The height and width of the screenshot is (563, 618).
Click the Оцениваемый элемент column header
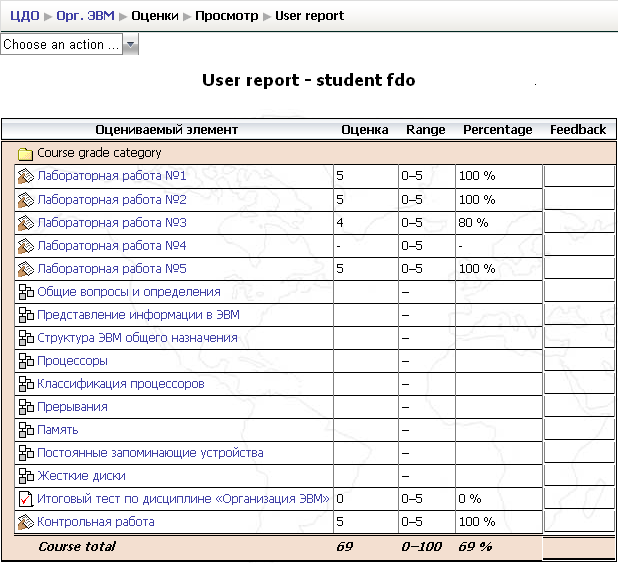click(167, 130)
